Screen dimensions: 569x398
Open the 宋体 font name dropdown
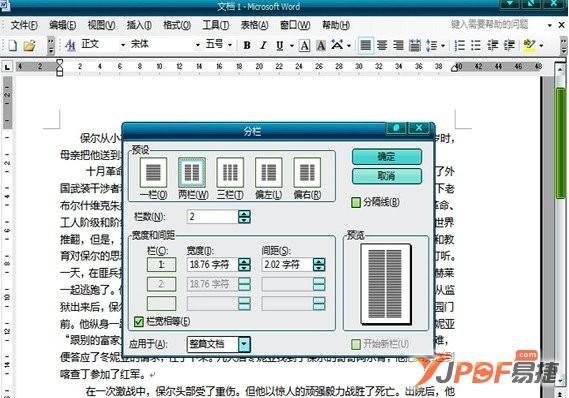tap(198, 45)
